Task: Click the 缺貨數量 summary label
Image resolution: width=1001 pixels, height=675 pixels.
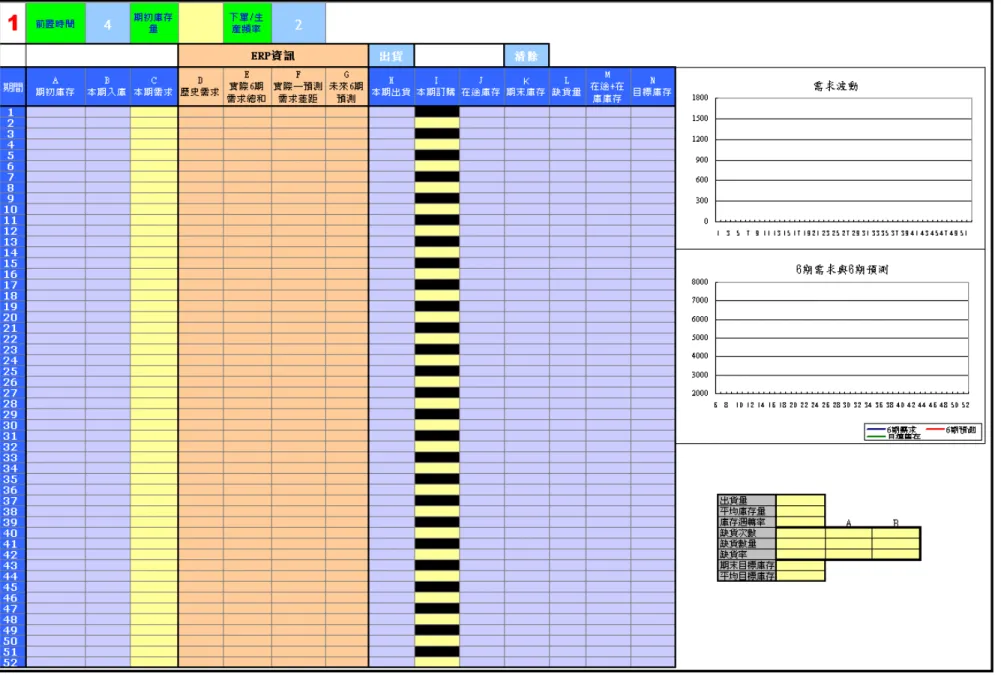Action: [746, 543]
